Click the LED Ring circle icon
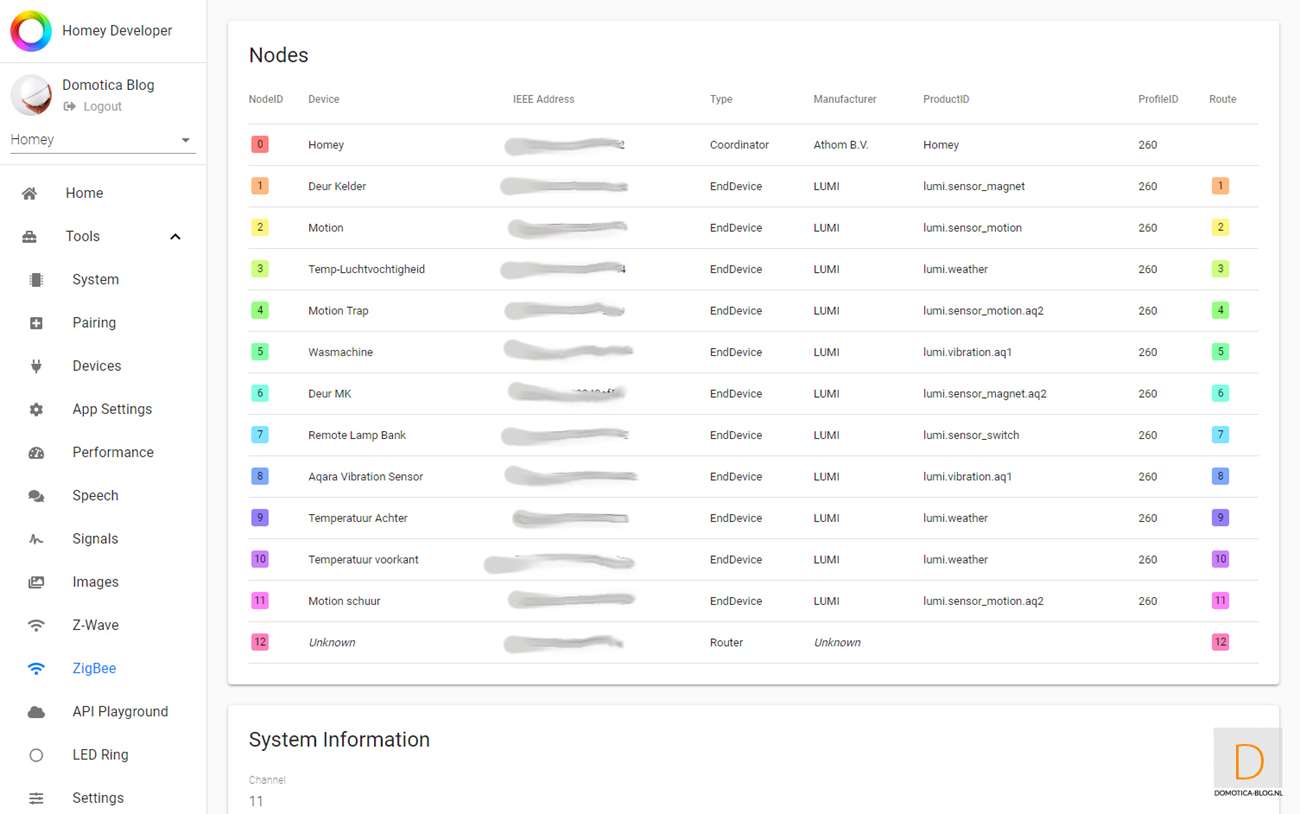This screenshot has height=814, width=1300. click(36, 755)
